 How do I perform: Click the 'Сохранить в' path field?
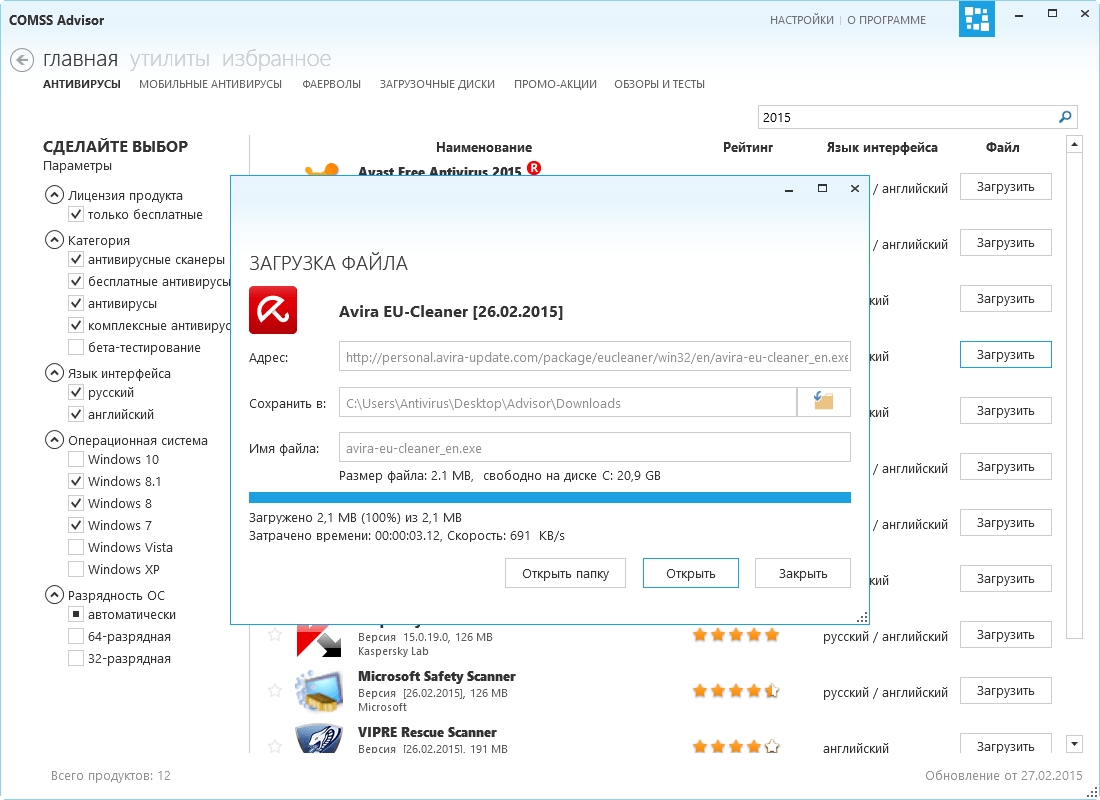[x=568, y=403]
